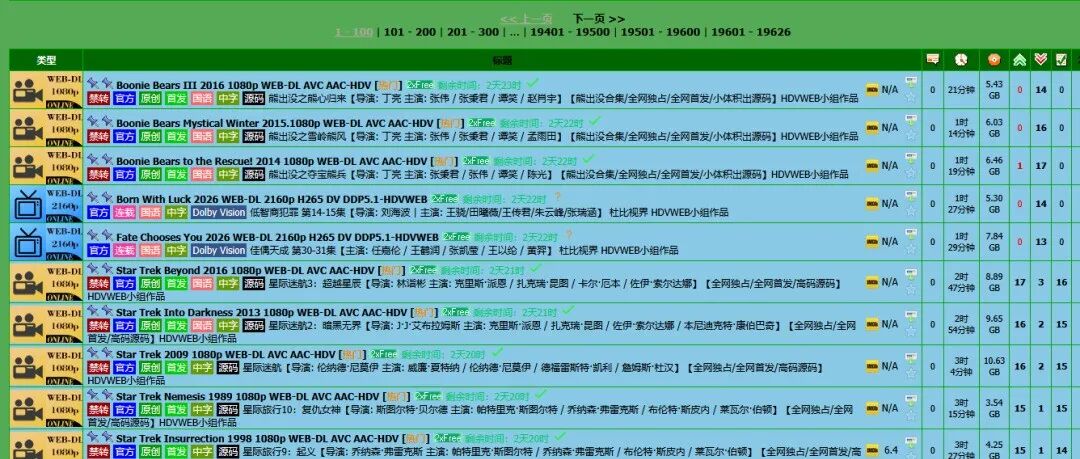Click size 10.63 GB in Star Trek 2009 row
The image size is (1080, 459).
click(x=994, y=366)
